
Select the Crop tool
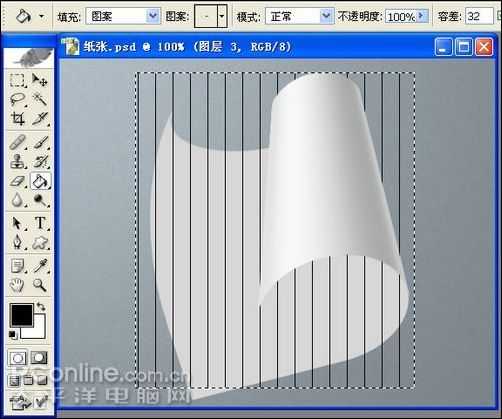pos(17,118)
